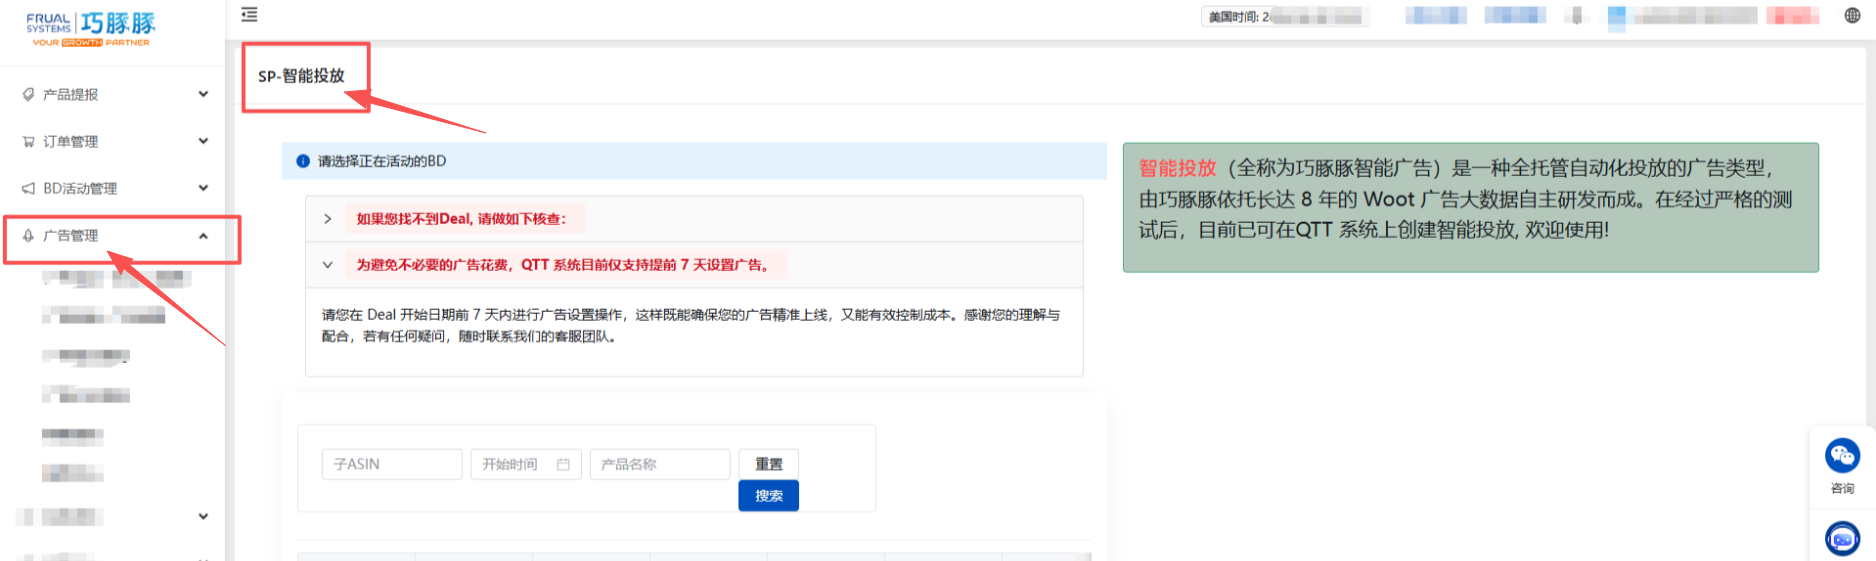Focus the 子ASIN input field

pyautogui.click(x=391, y=464)
